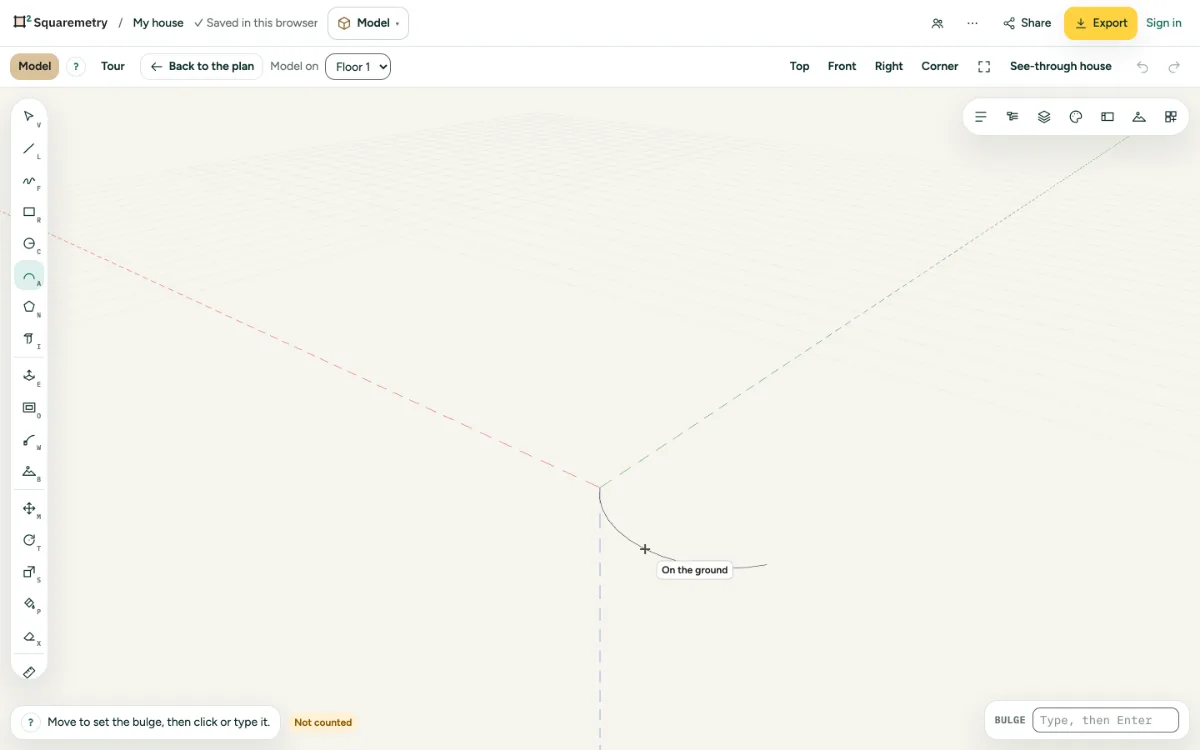Pick the Eraser tool

coord(29,636)
